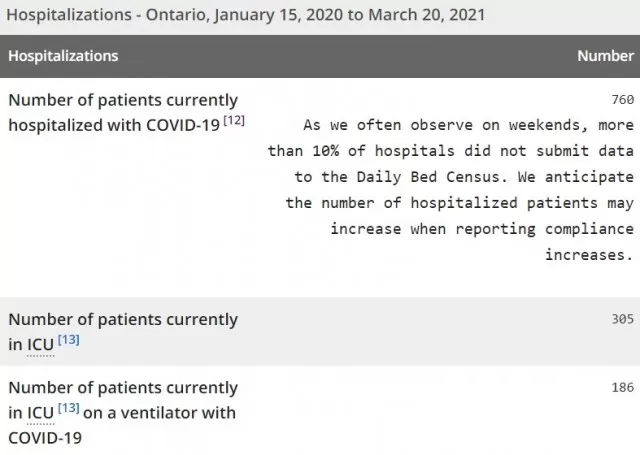Open footnote 13 in the ventilator row
Screen dimensions: 640x455
pos(69,408)
